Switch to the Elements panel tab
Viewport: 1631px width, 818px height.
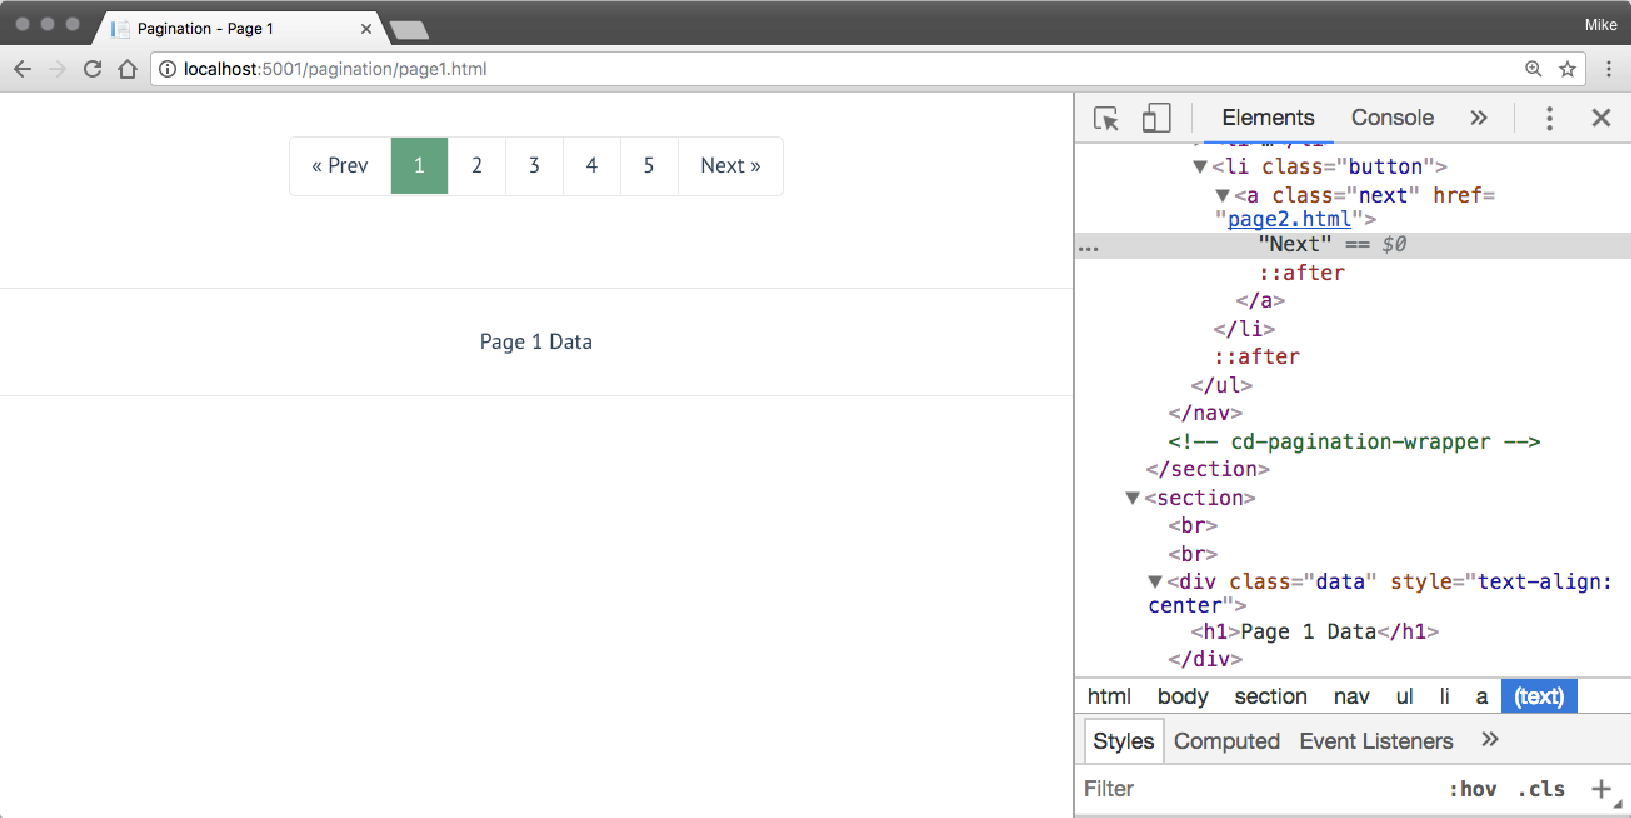click(x=1268, y=118)
